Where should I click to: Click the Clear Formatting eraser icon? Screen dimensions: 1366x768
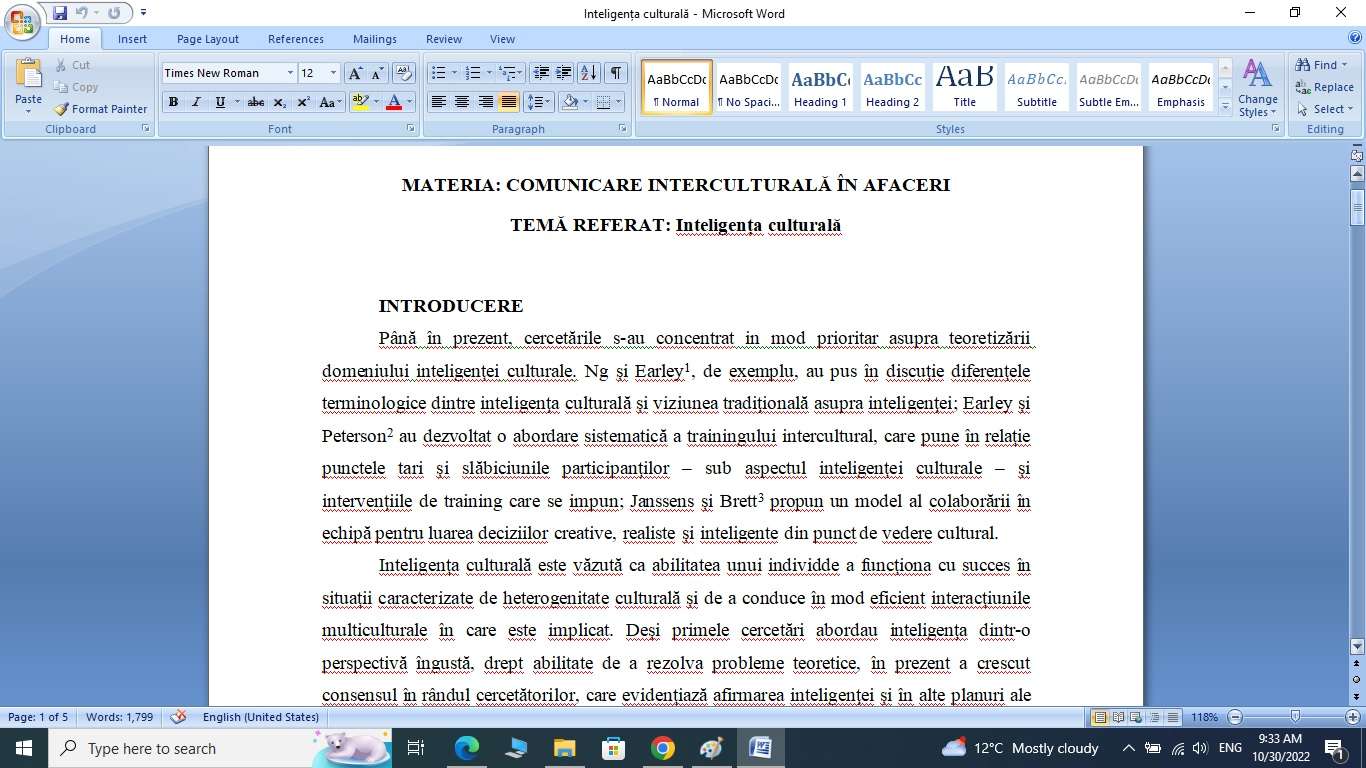(404, 73)
